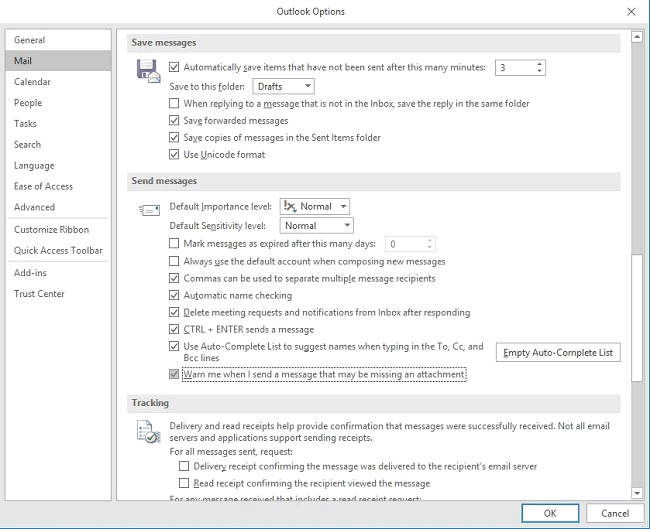This screenshot has height=529, width=650.
Task: Close the Outlook Options dialog
Action: [631, 12]
